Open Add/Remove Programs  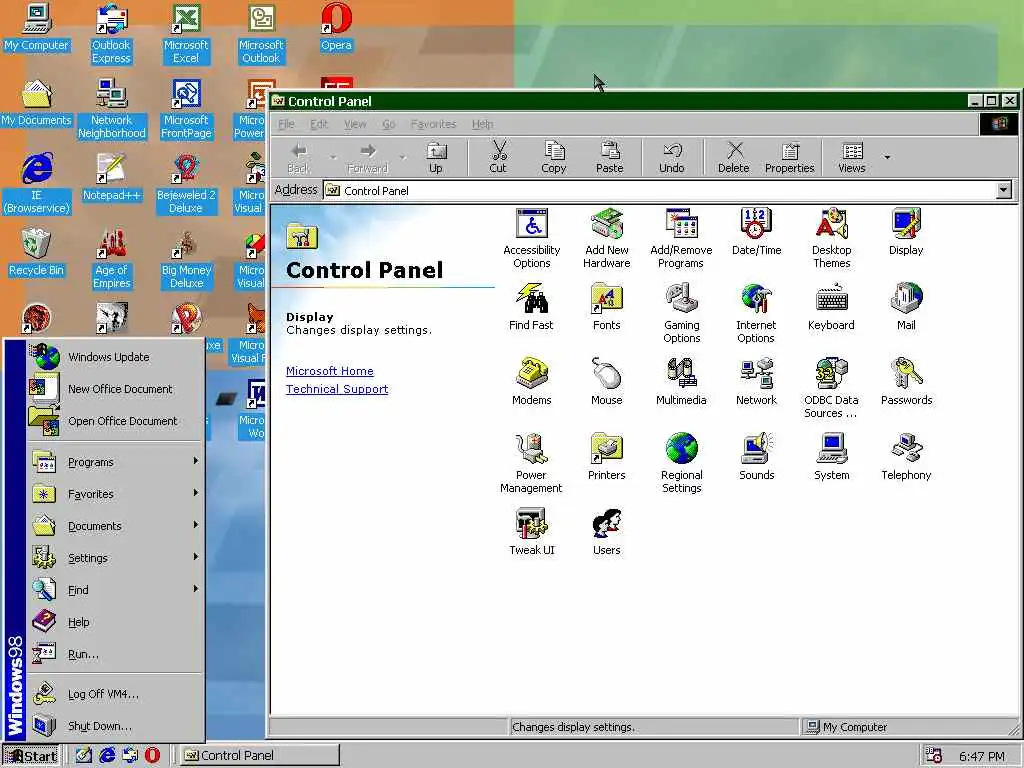(681, 238)
